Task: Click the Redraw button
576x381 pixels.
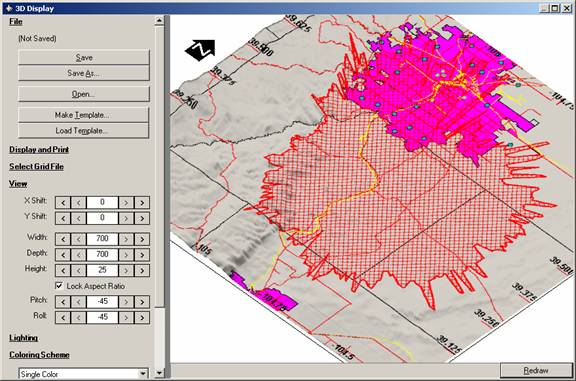Action: [536, 370]
